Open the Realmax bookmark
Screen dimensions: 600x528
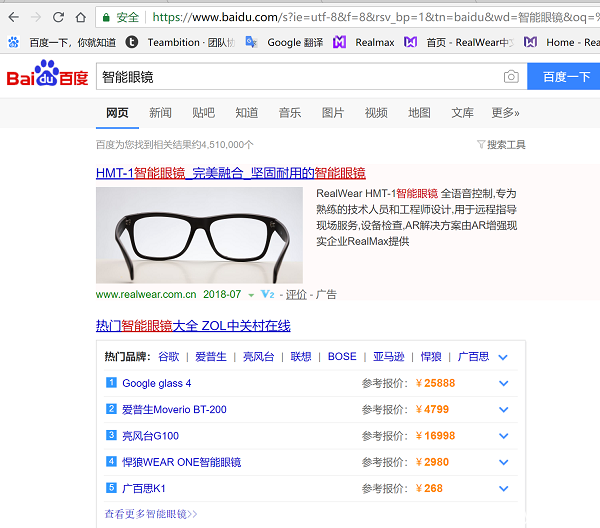point(364,42)
